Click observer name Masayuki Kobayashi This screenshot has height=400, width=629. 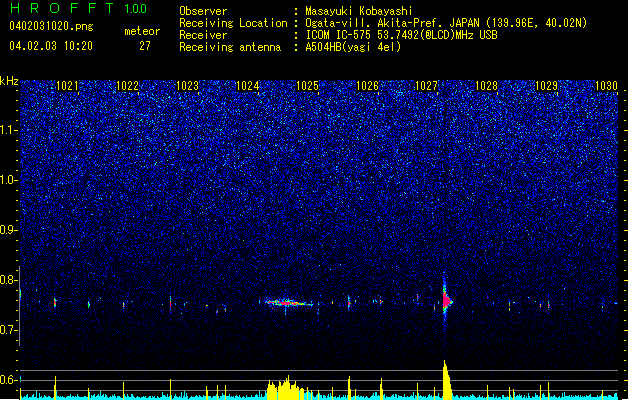click(359, 11)
